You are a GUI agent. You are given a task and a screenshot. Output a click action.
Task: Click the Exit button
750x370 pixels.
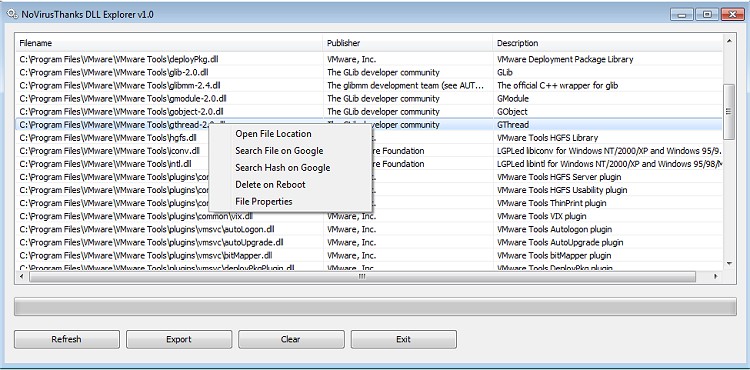click(x=403, y=339)
